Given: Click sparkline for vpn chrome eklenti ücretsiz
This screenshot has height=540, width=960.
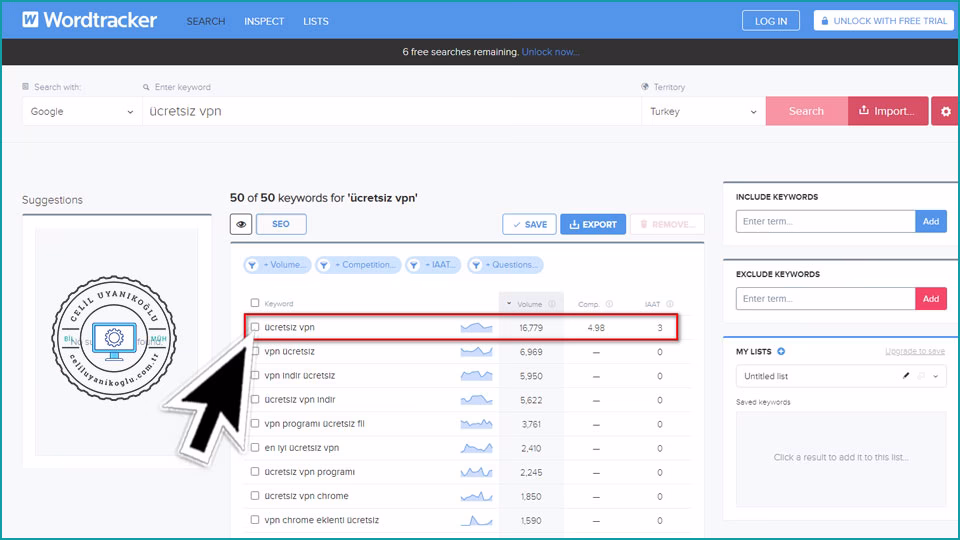Looking at the screenshot, I should 476,520.
